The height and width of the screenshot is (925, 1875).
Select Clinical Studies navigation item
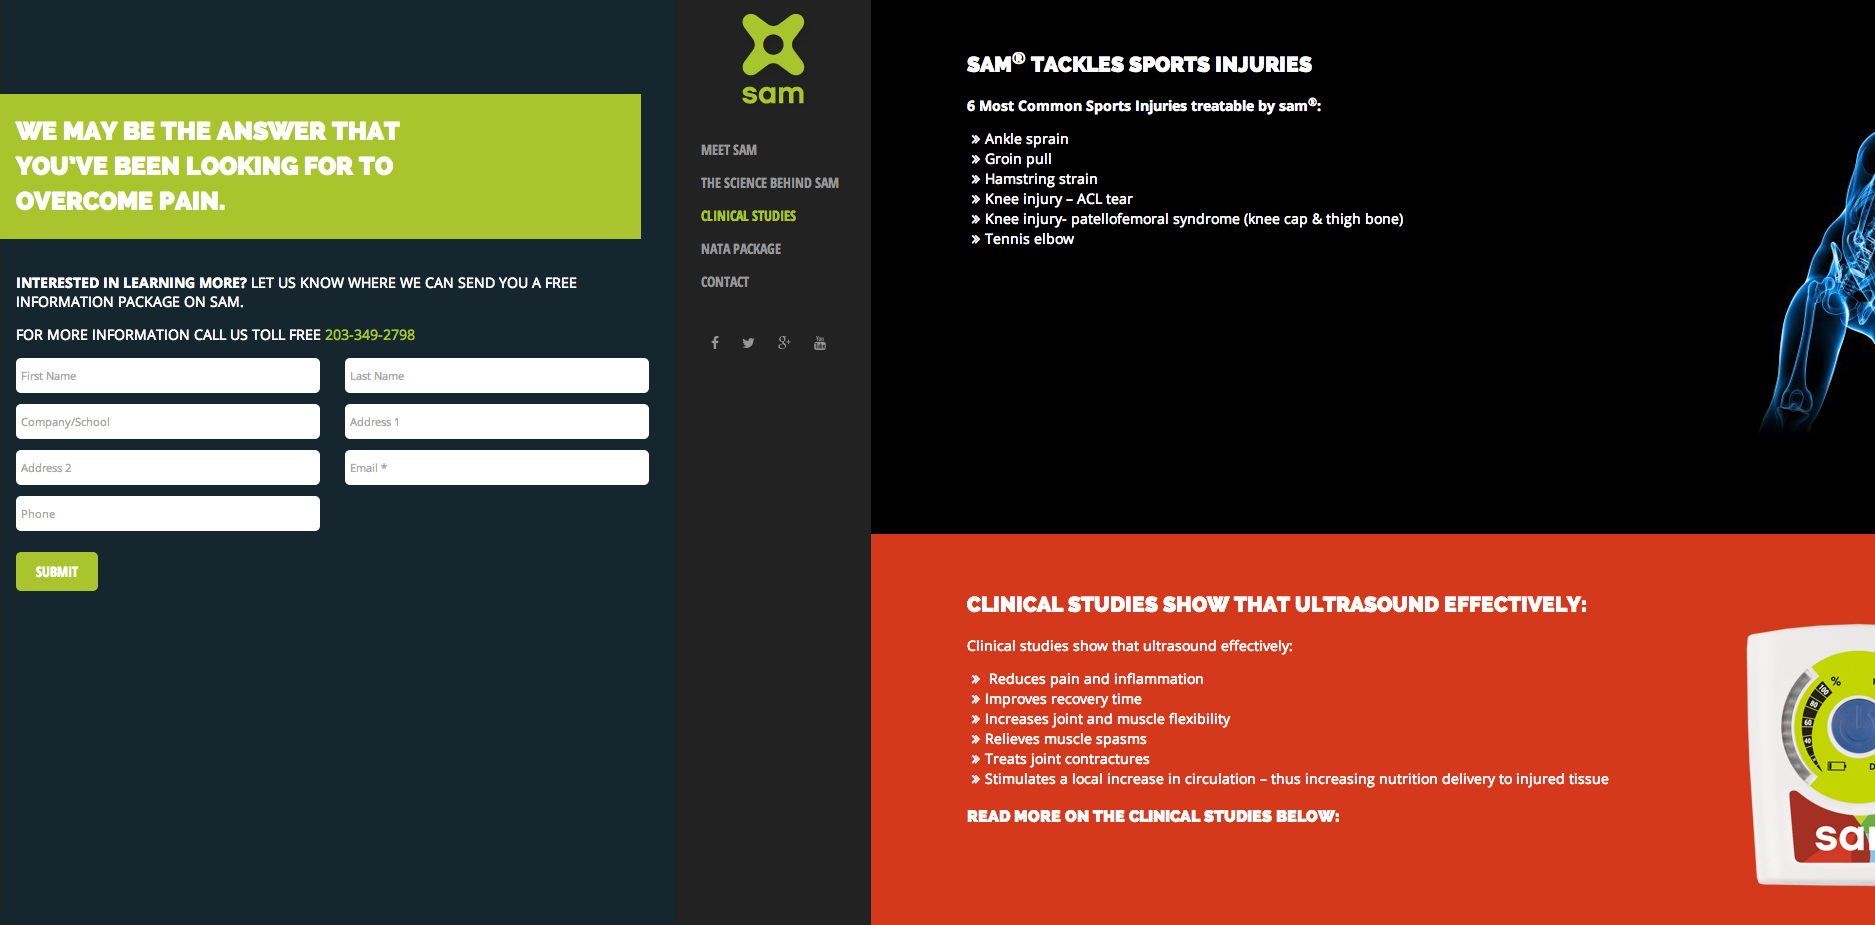[748, 216]
